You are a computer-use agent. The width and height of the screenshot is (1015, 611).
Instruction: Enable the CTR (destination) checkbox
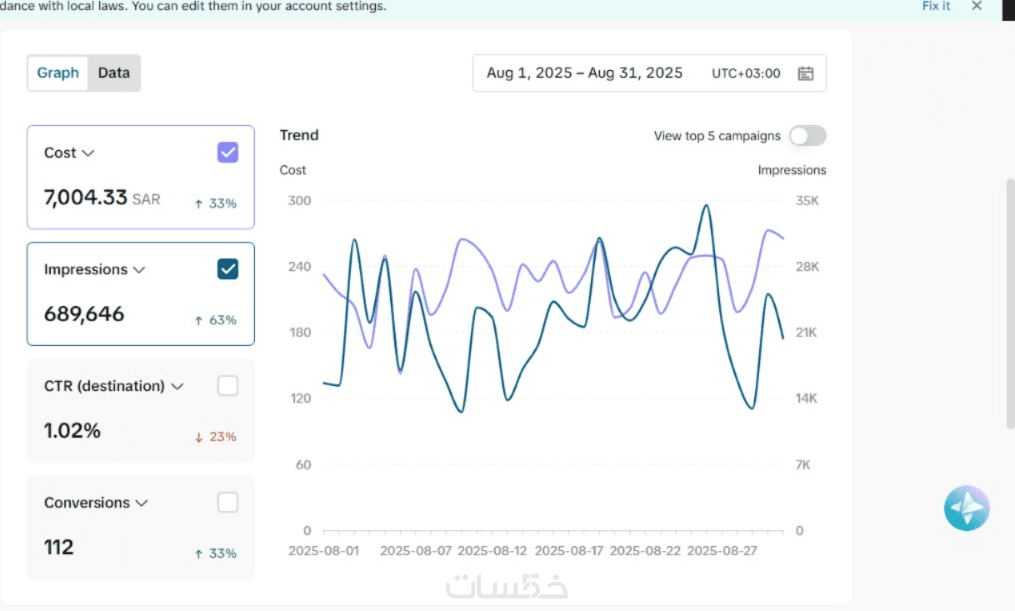(228, 386)
